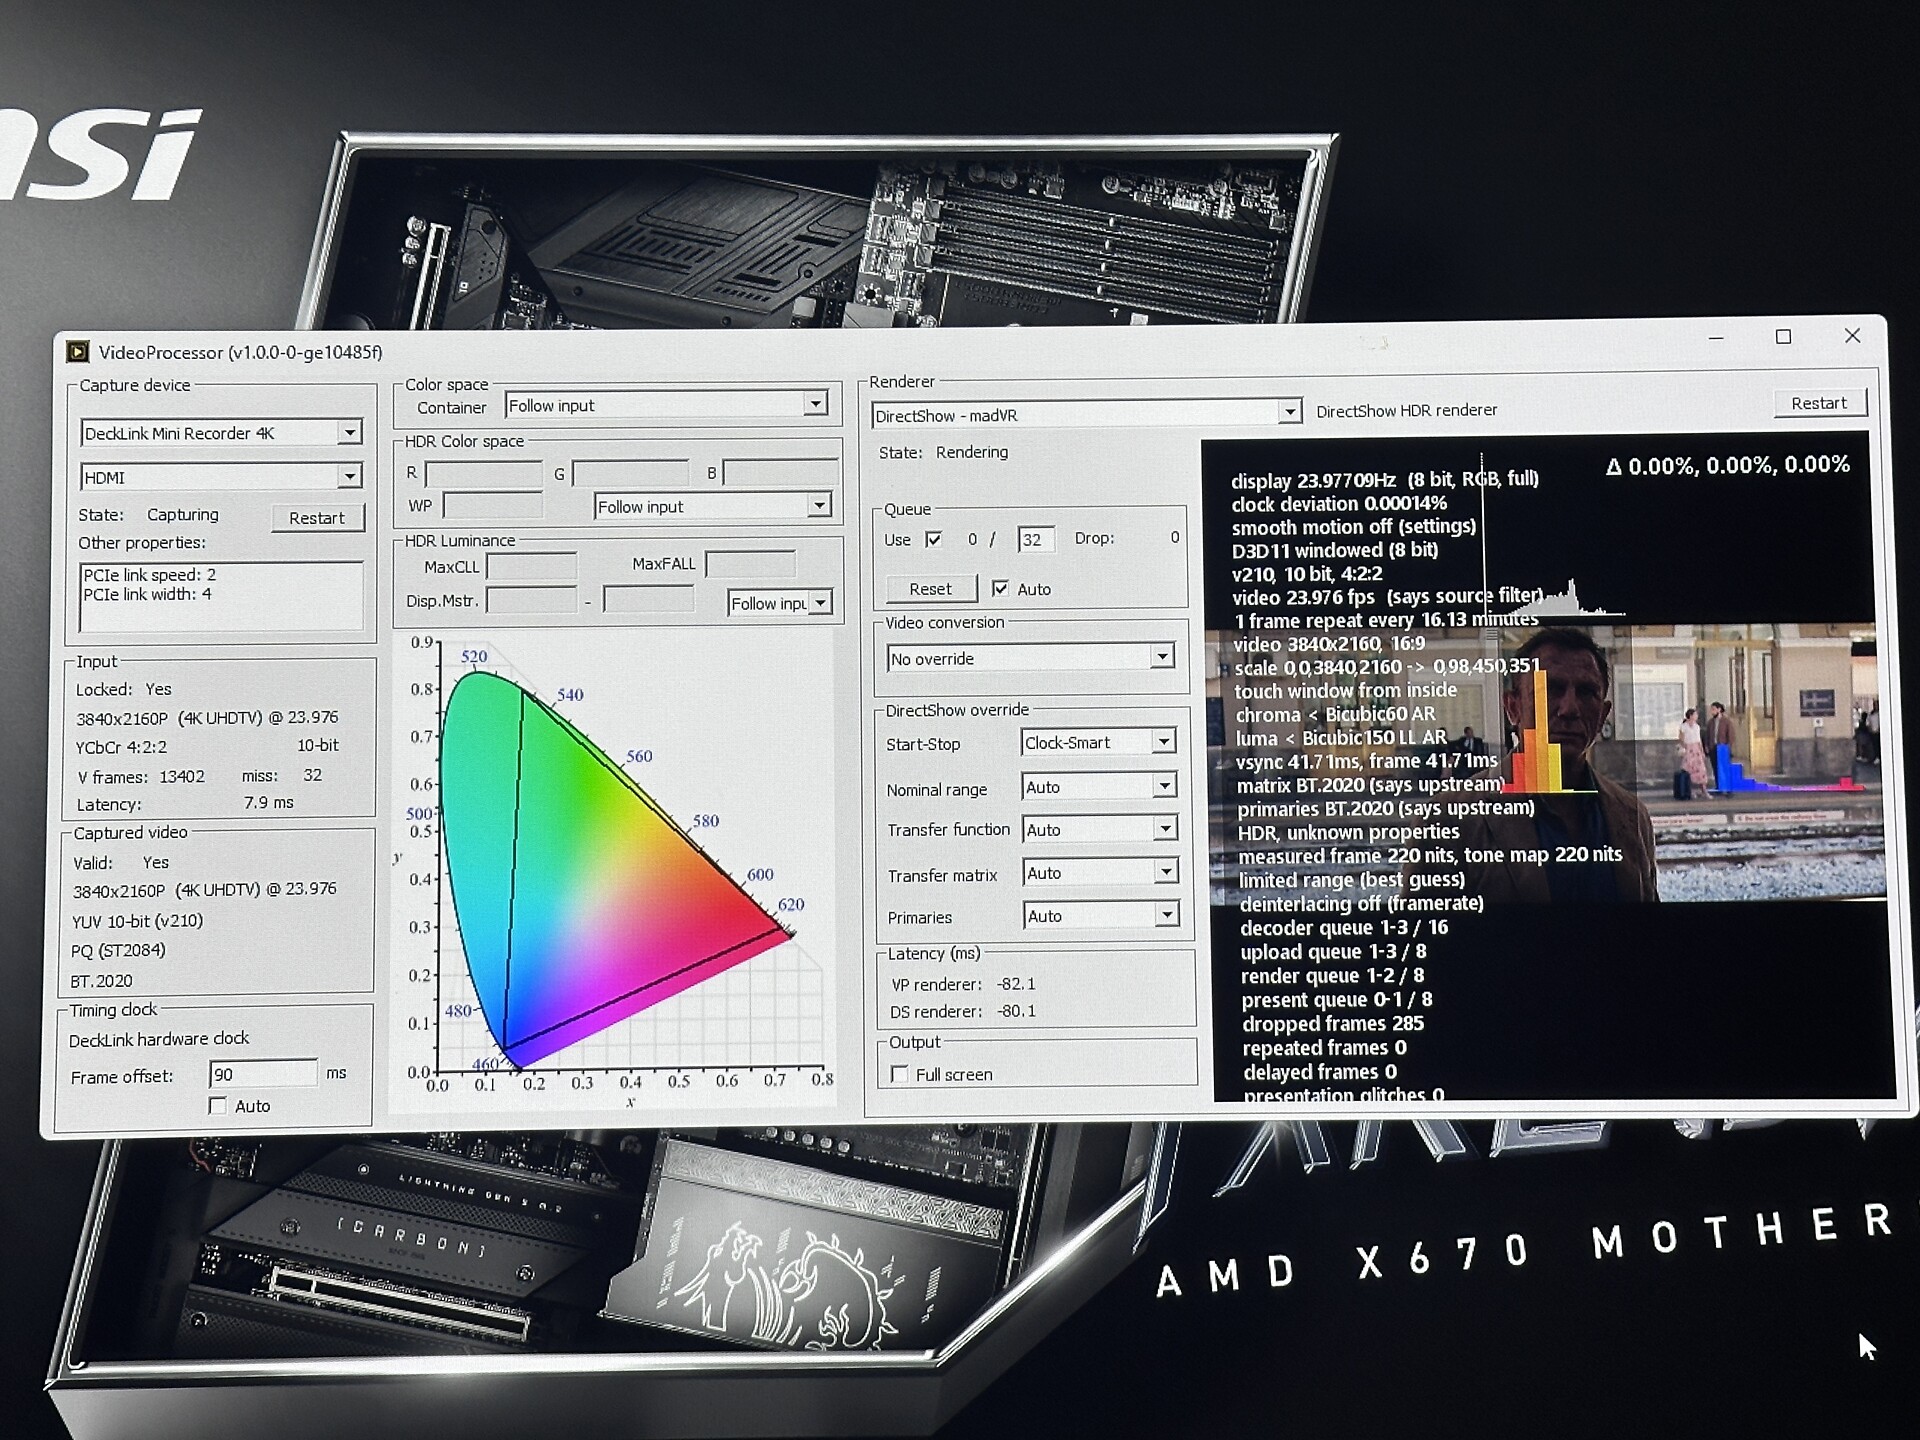Click the HDR Color space R field
The image size is (1920, 1440).
click(484, 473)
